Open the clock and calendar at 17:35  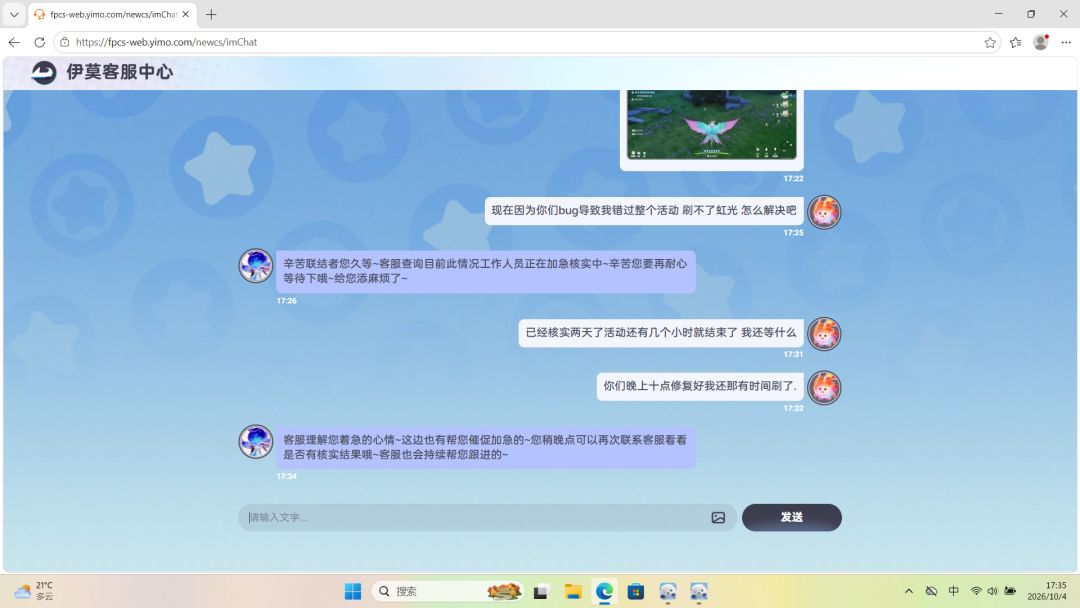(x=1047, y=591)
